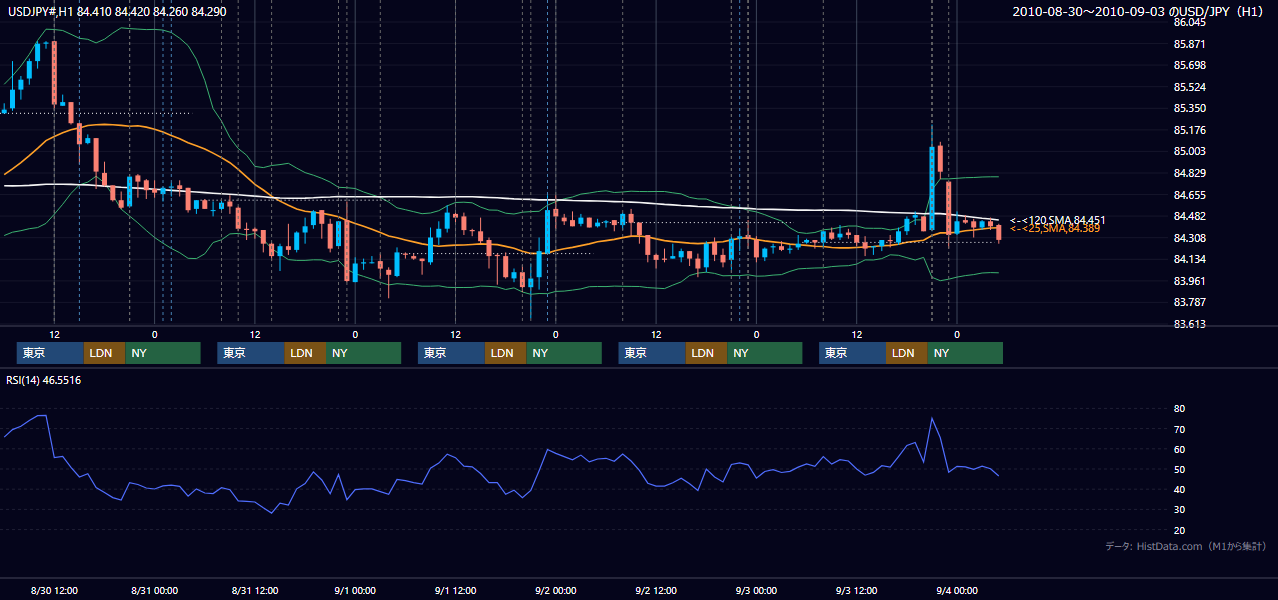This screenshot has width=1278, height=600.
Task: Click RSI scale value 50
Action: coord(1179,469)
